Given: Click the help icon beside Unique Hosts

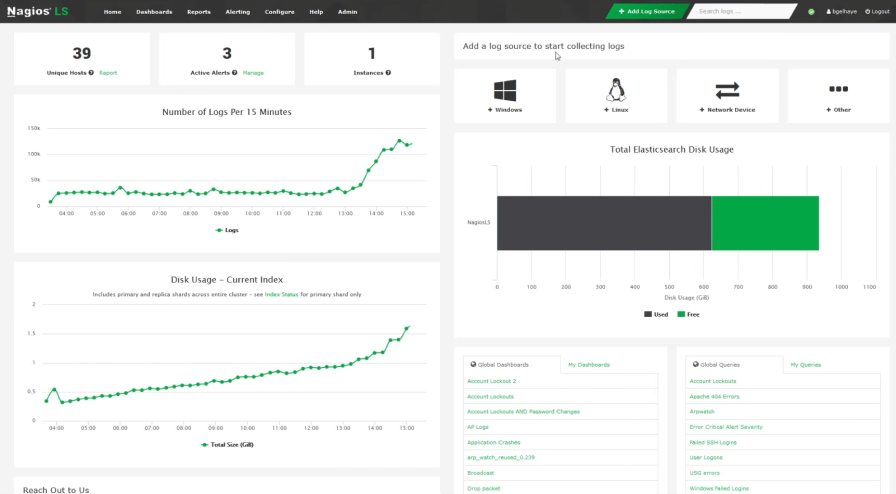Looking at the screenshot, I should 91,73.
